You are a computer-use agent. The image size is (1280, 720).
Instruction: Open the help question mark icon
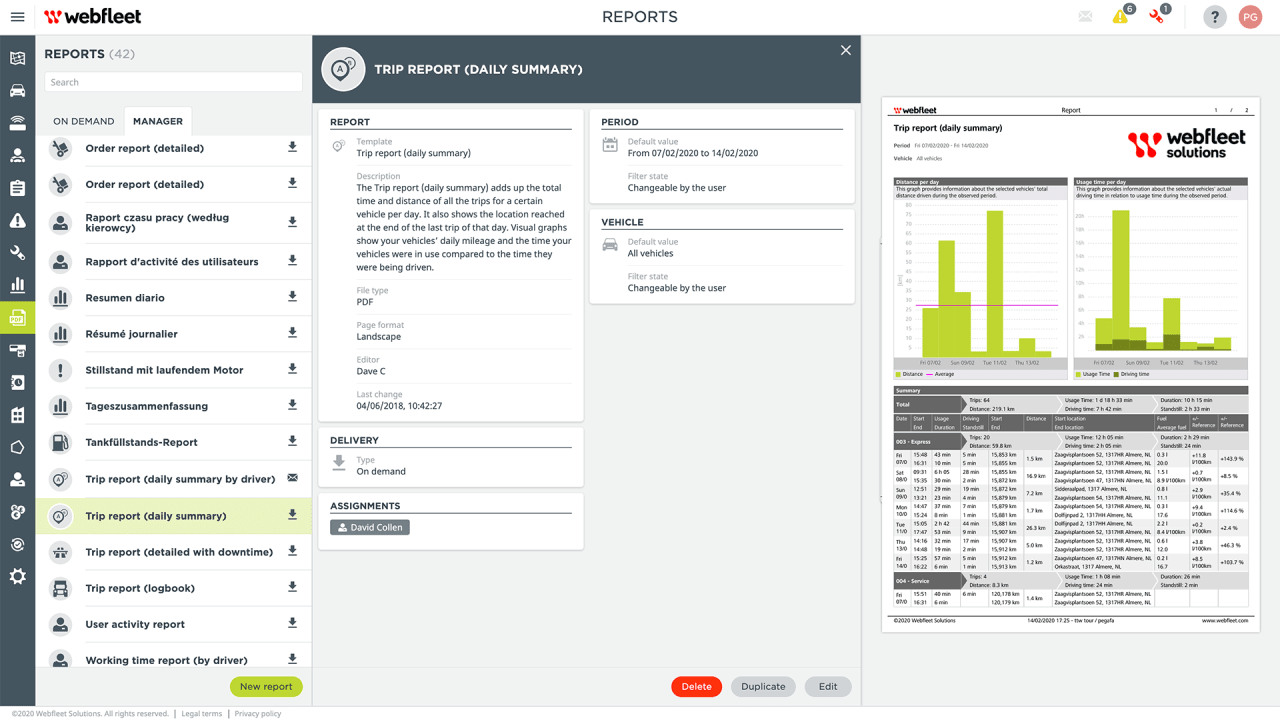(1214, 17)
